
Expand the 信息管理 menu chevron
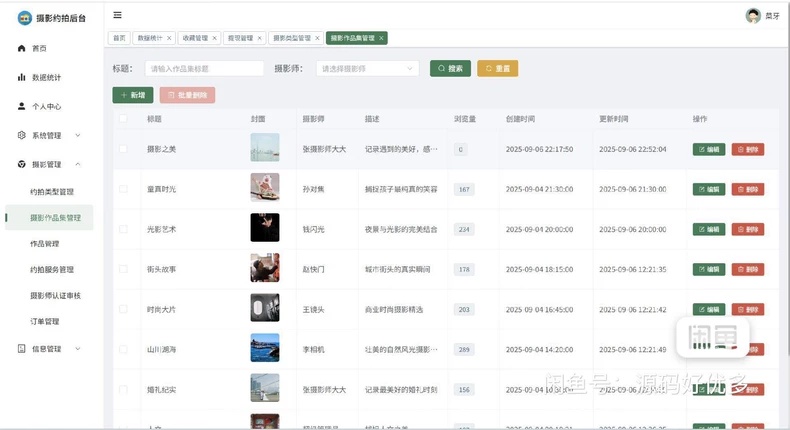point(78,348)
